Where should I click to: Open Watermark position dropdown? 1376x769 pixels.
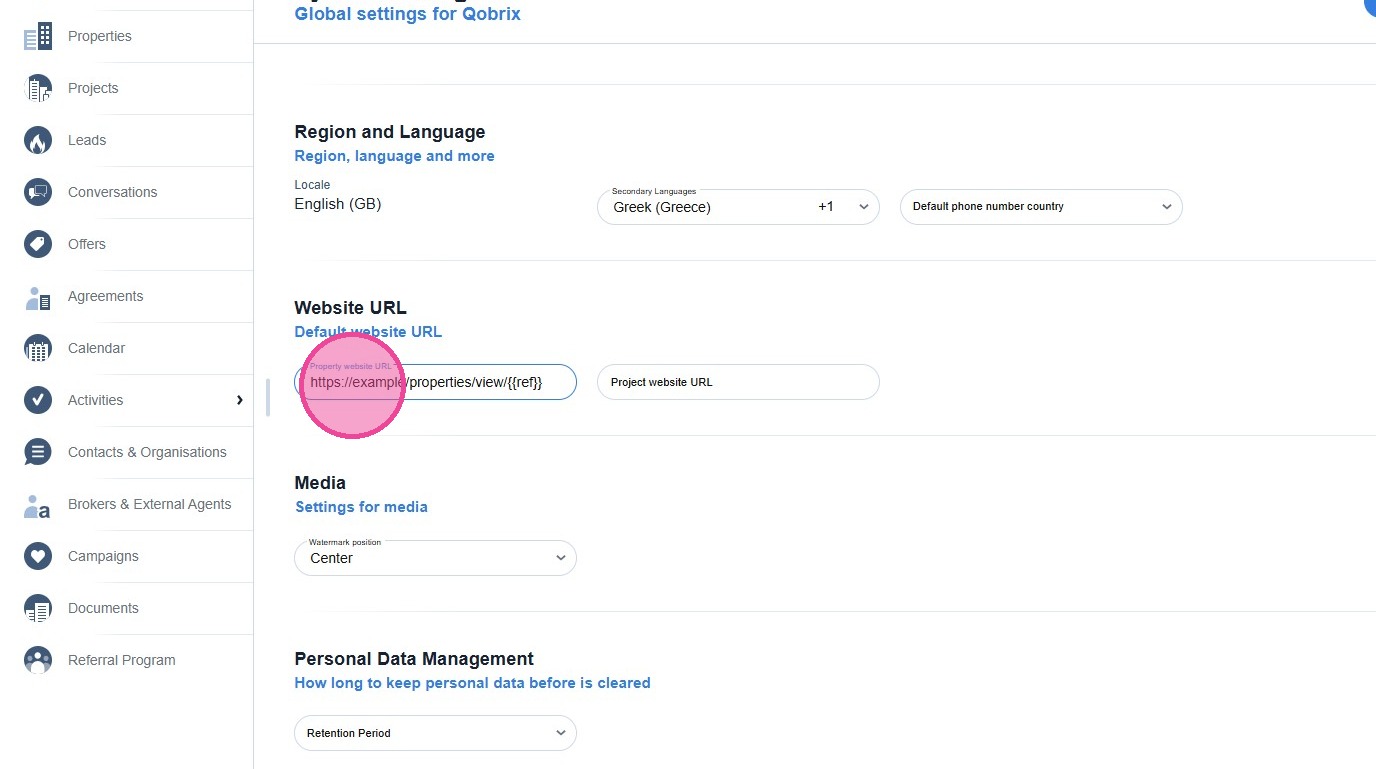[435, 558]
